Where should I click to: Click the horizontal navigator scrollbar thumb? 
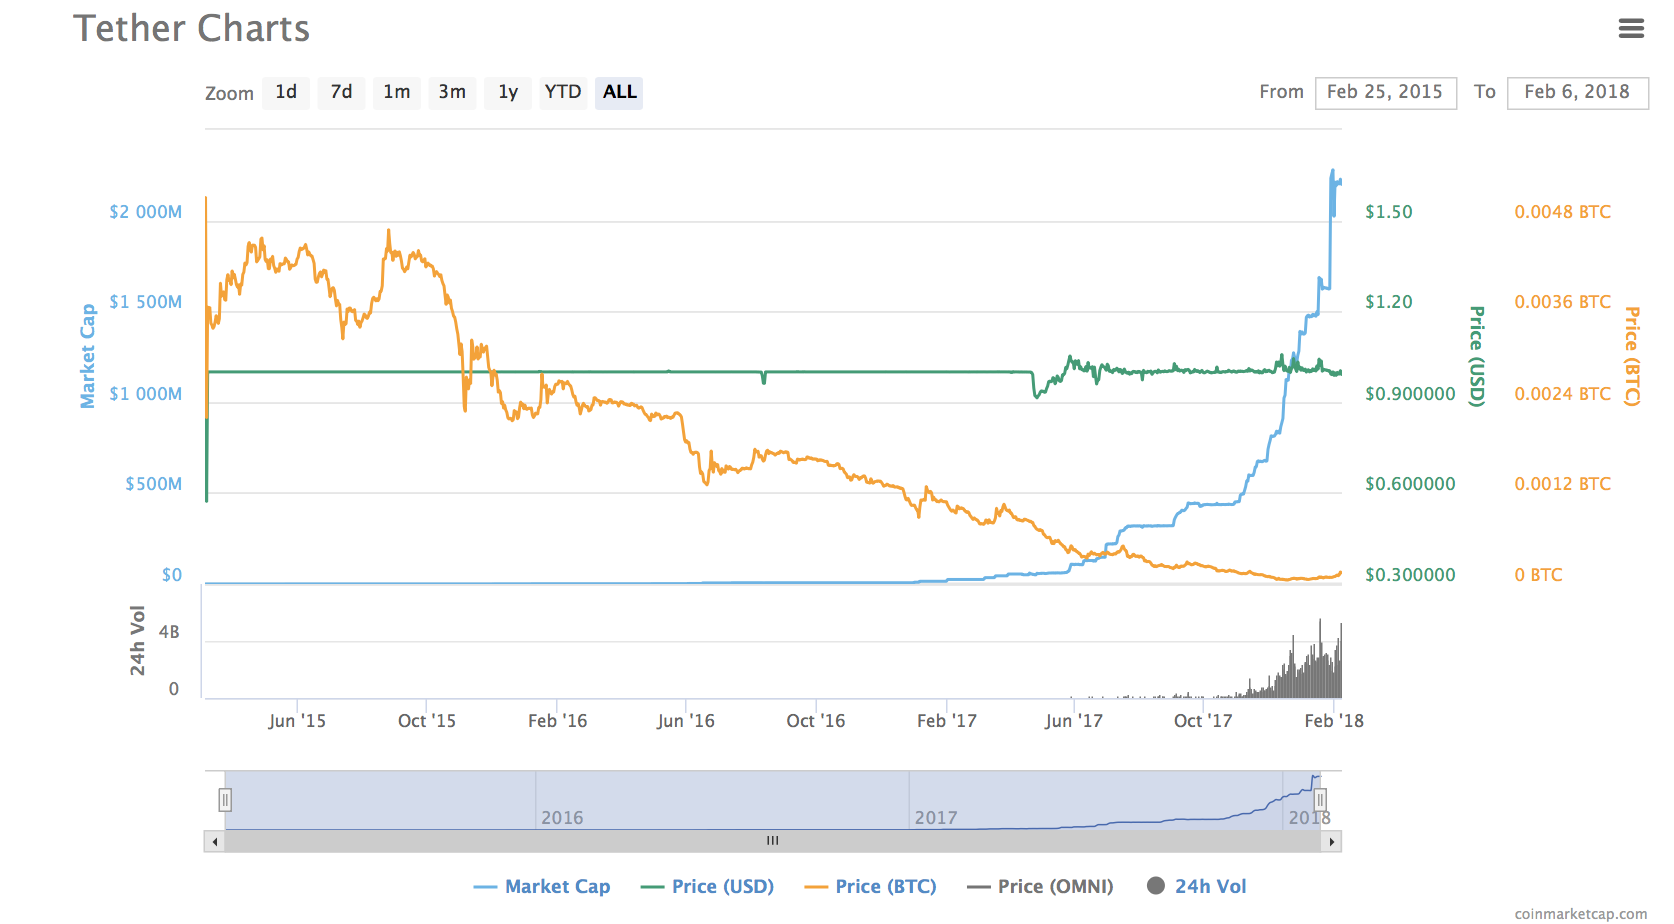coord(772,842)
